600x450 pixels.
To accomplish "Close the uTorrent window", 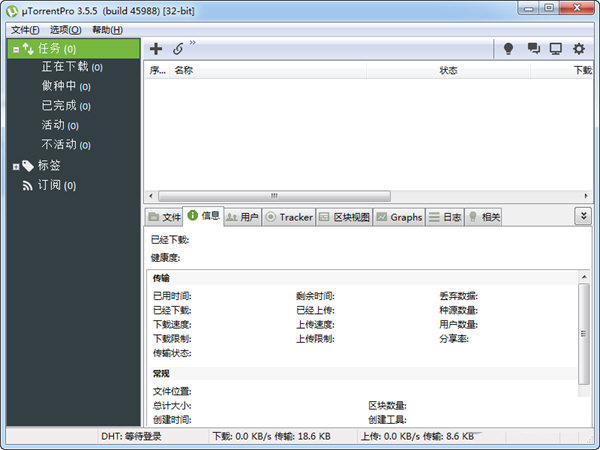I will click(577, 8).
